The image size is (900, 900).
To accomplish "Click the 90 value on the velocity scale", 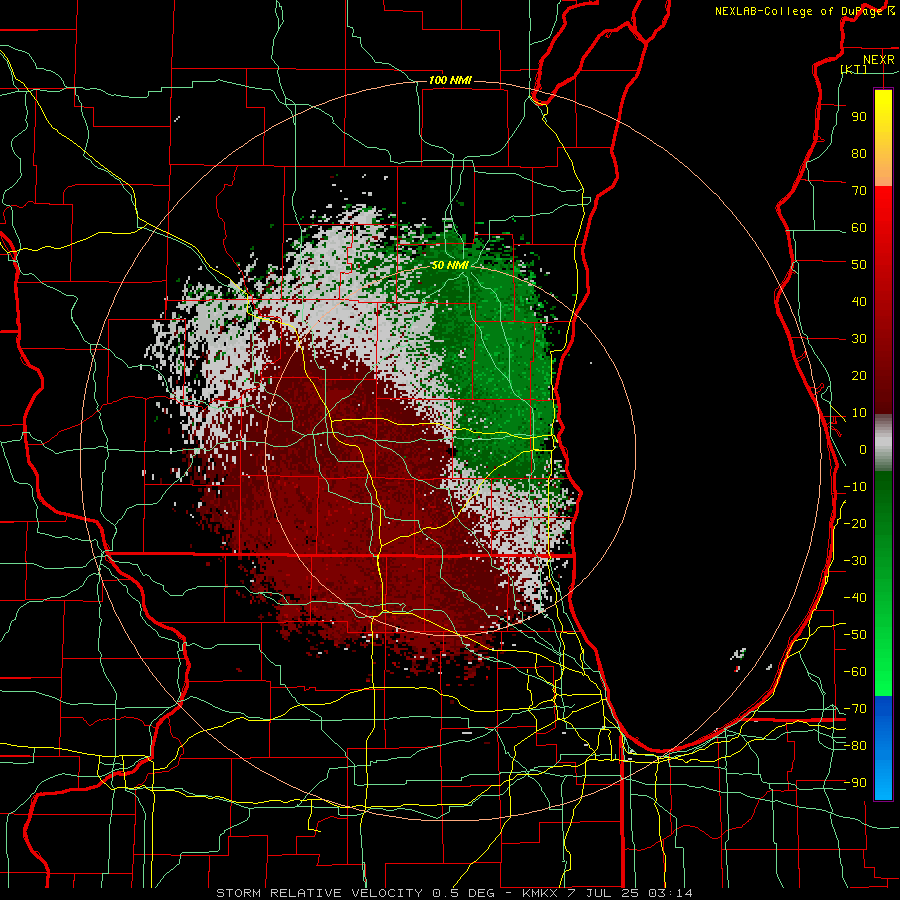I will click(859, 117).
